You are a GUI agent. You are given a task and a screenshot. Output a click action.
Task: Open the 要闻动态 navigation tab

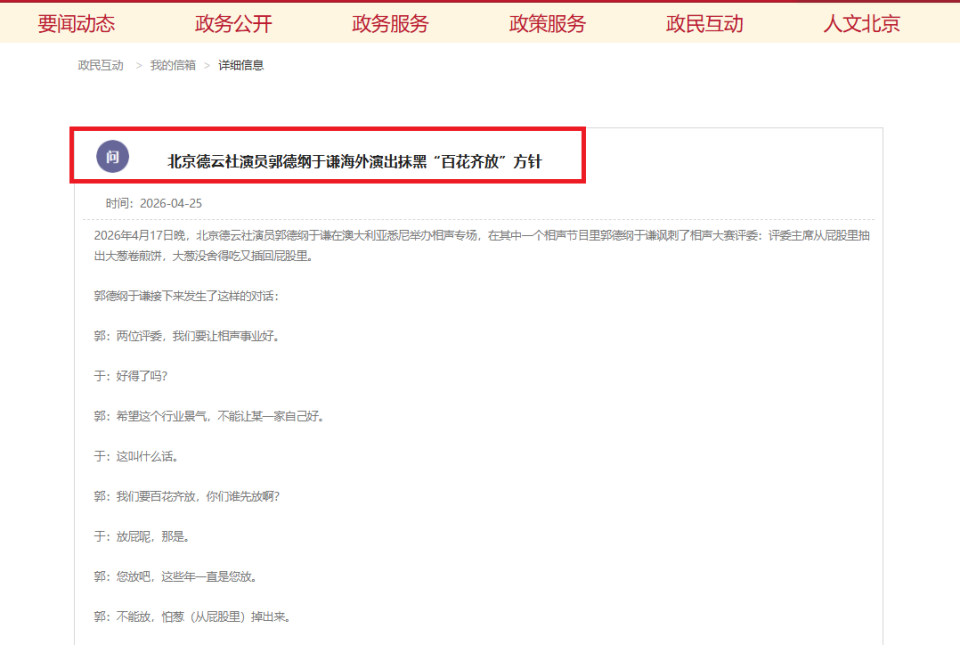76,24
